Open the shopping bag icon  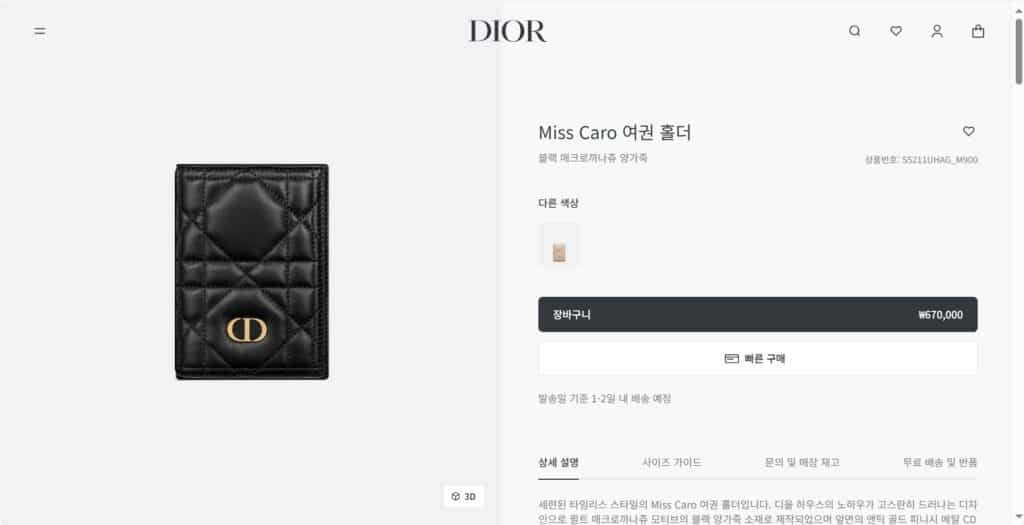[x=978, y=31]
